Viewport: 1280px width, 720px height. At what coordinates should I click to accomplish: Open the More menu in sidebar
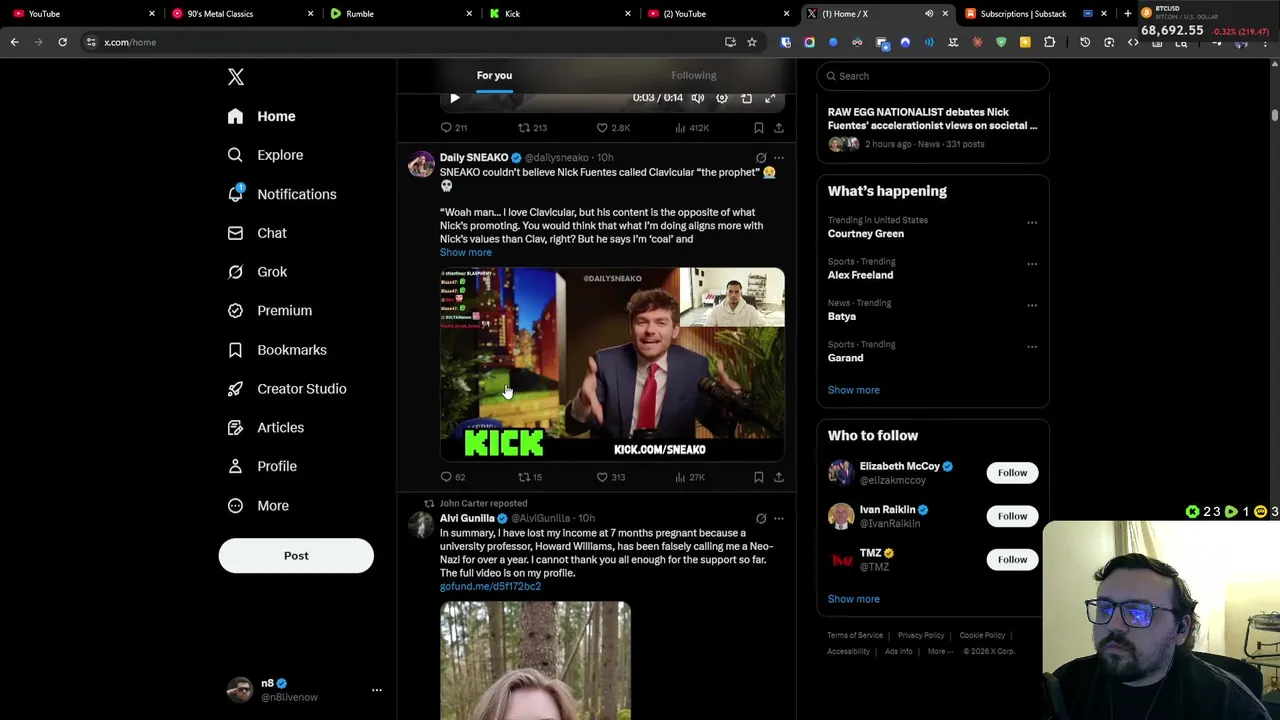pyautogui.click(x=258, y=506)
